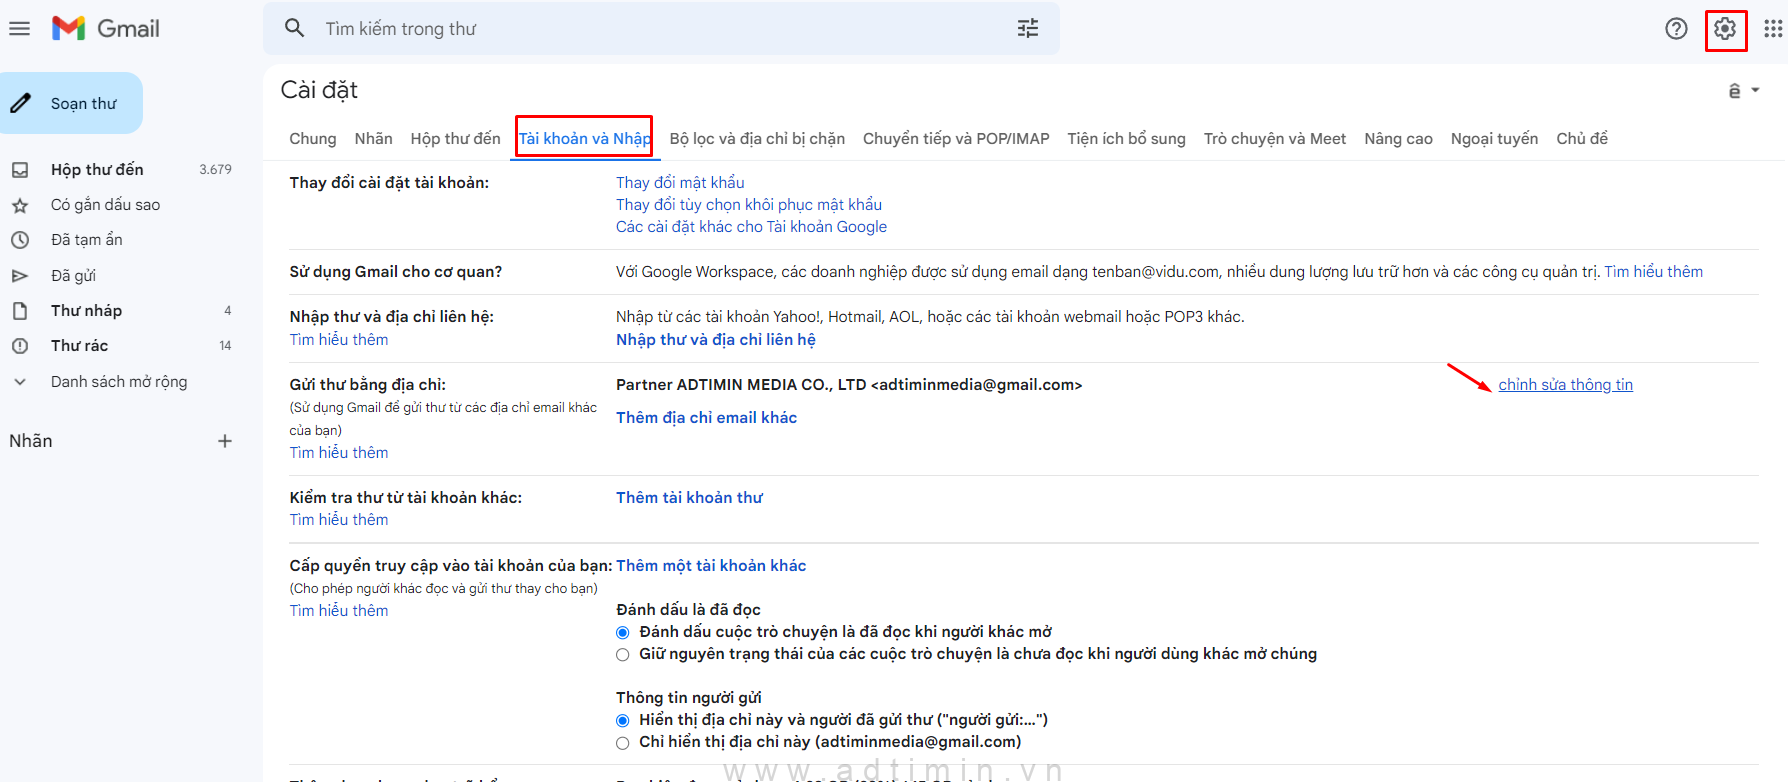Switch to the Chung settings tab

(313, 139)
